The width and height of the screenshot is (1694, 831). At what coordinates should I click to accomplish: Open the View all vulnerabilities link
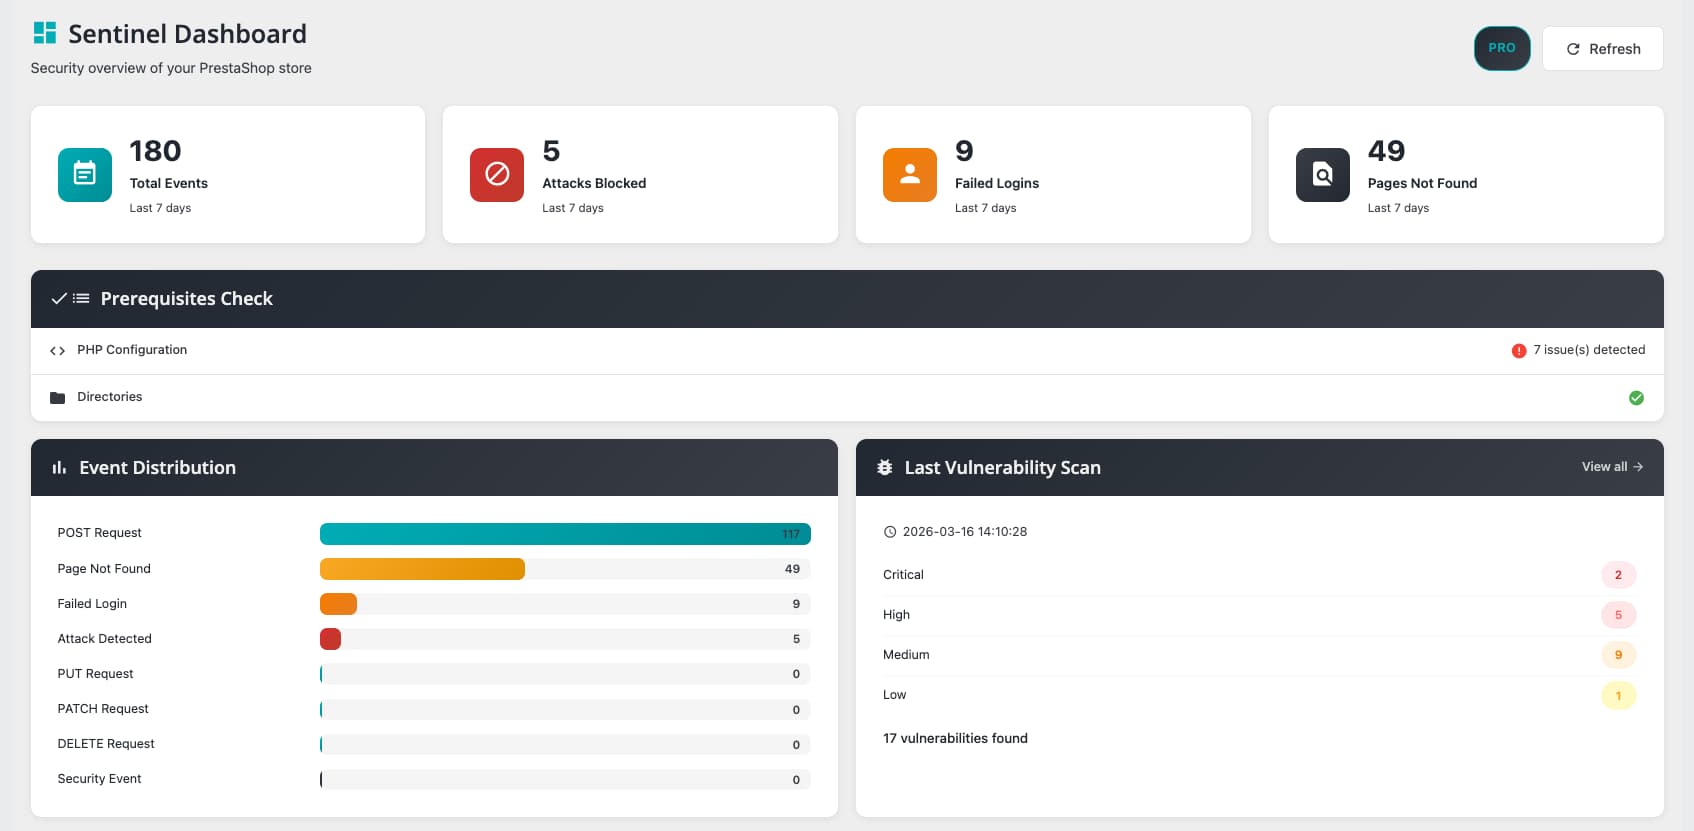[1611, 467]
